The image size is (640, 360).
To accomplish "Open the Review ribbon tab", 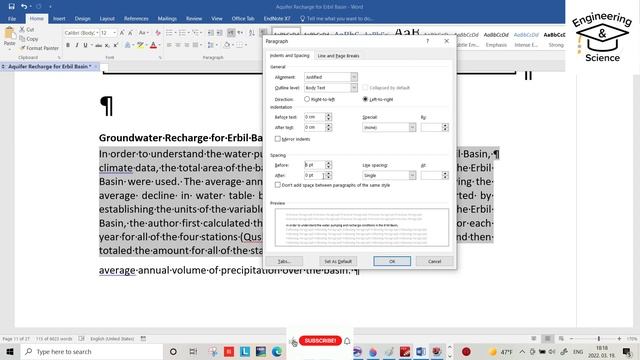I will click(x=193, y=18).
